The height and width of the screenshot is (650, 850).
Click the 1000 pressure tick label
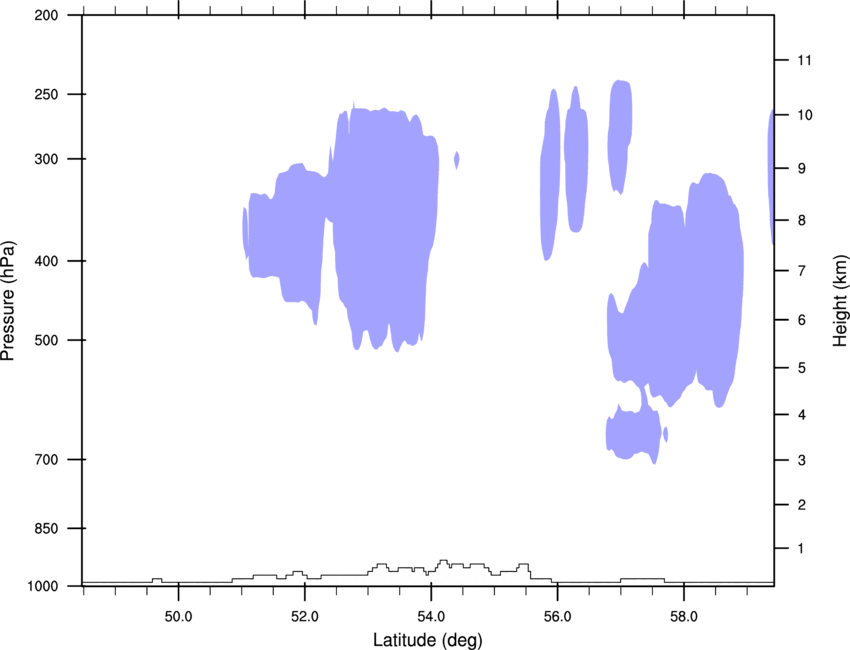click(42, 587)
